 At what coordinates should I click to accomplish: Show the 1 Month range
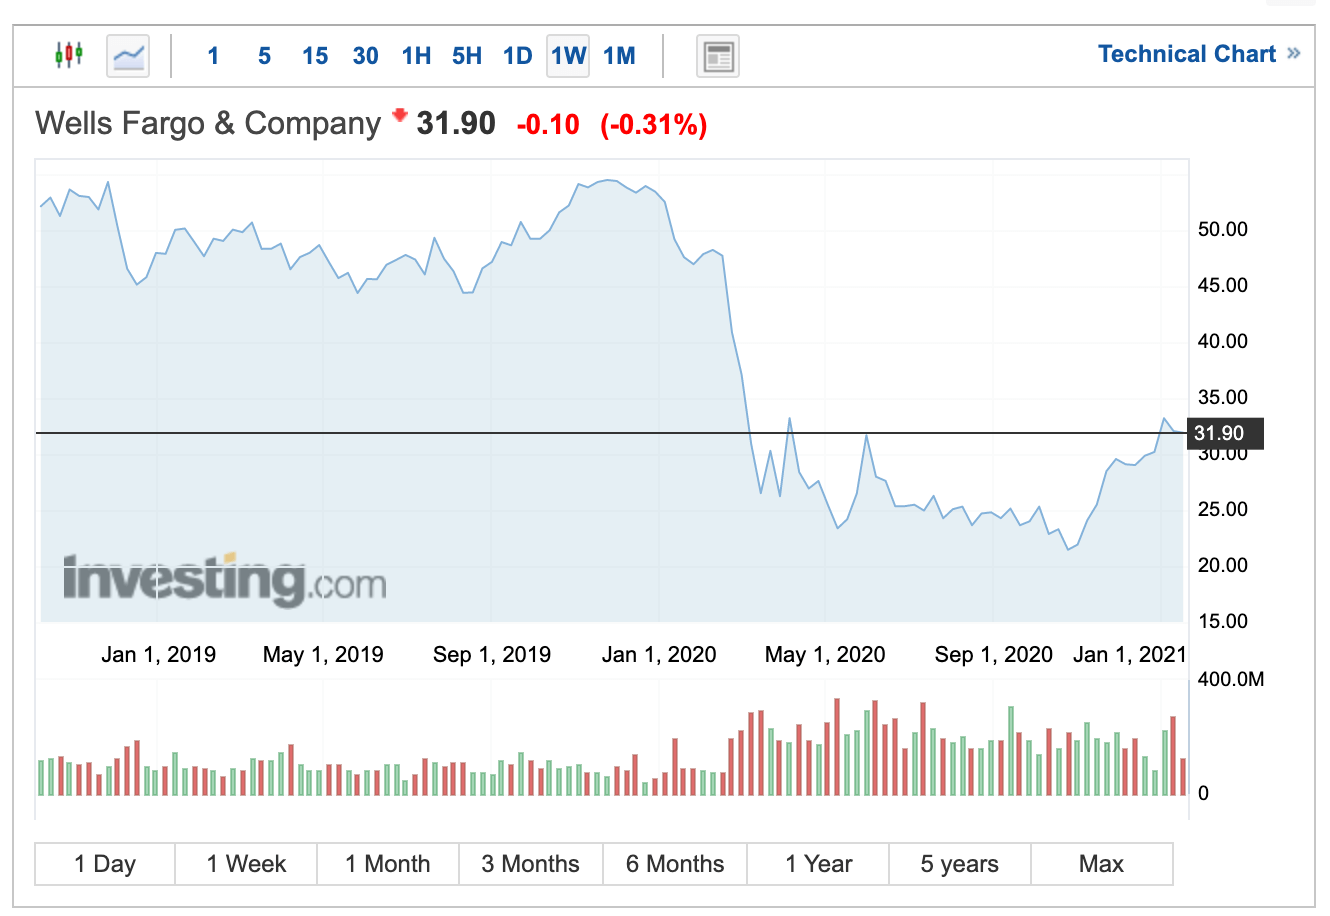click(388, 864)
